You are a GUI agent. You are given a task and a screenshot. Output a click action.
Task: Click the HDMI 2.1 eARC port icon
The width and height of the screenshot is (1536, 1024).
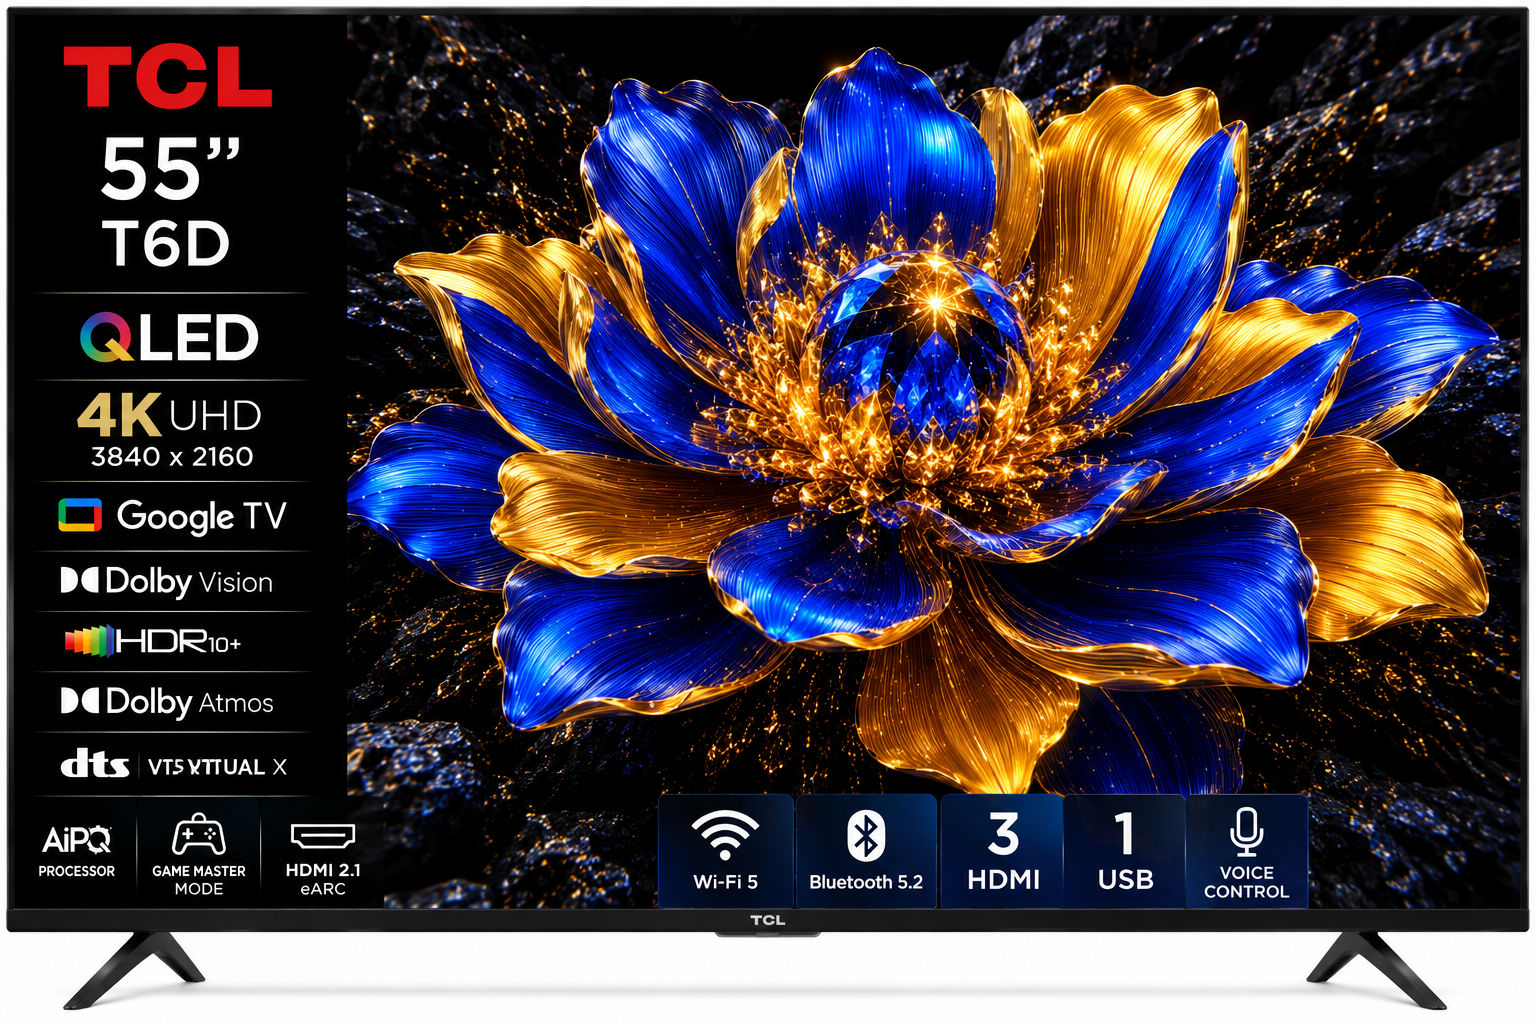[x=323, y=836]
